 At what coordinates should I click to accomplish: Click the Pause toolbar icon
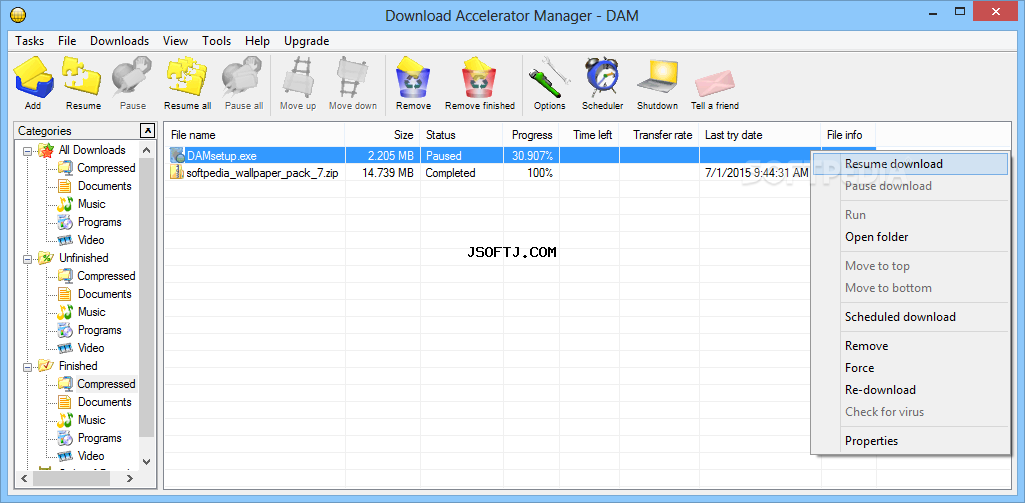tap(133, 78)
